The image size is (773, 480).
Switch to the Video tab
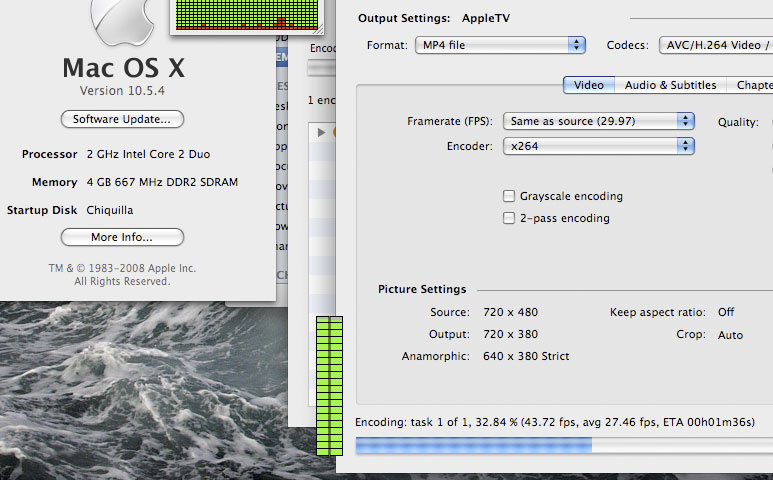point(589,85)
